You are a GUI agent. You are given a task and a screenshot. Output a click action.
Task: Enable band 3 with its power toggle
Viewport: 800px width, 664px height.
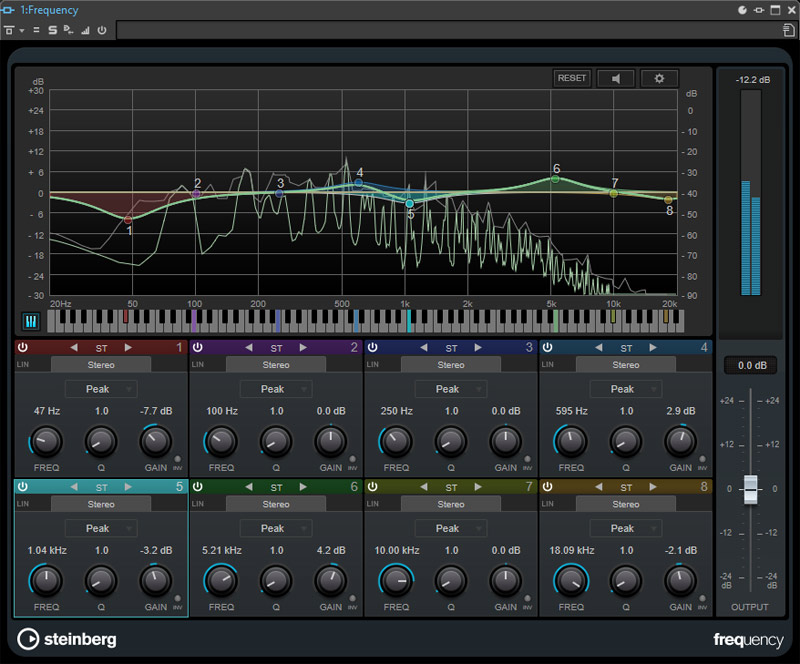371,348
